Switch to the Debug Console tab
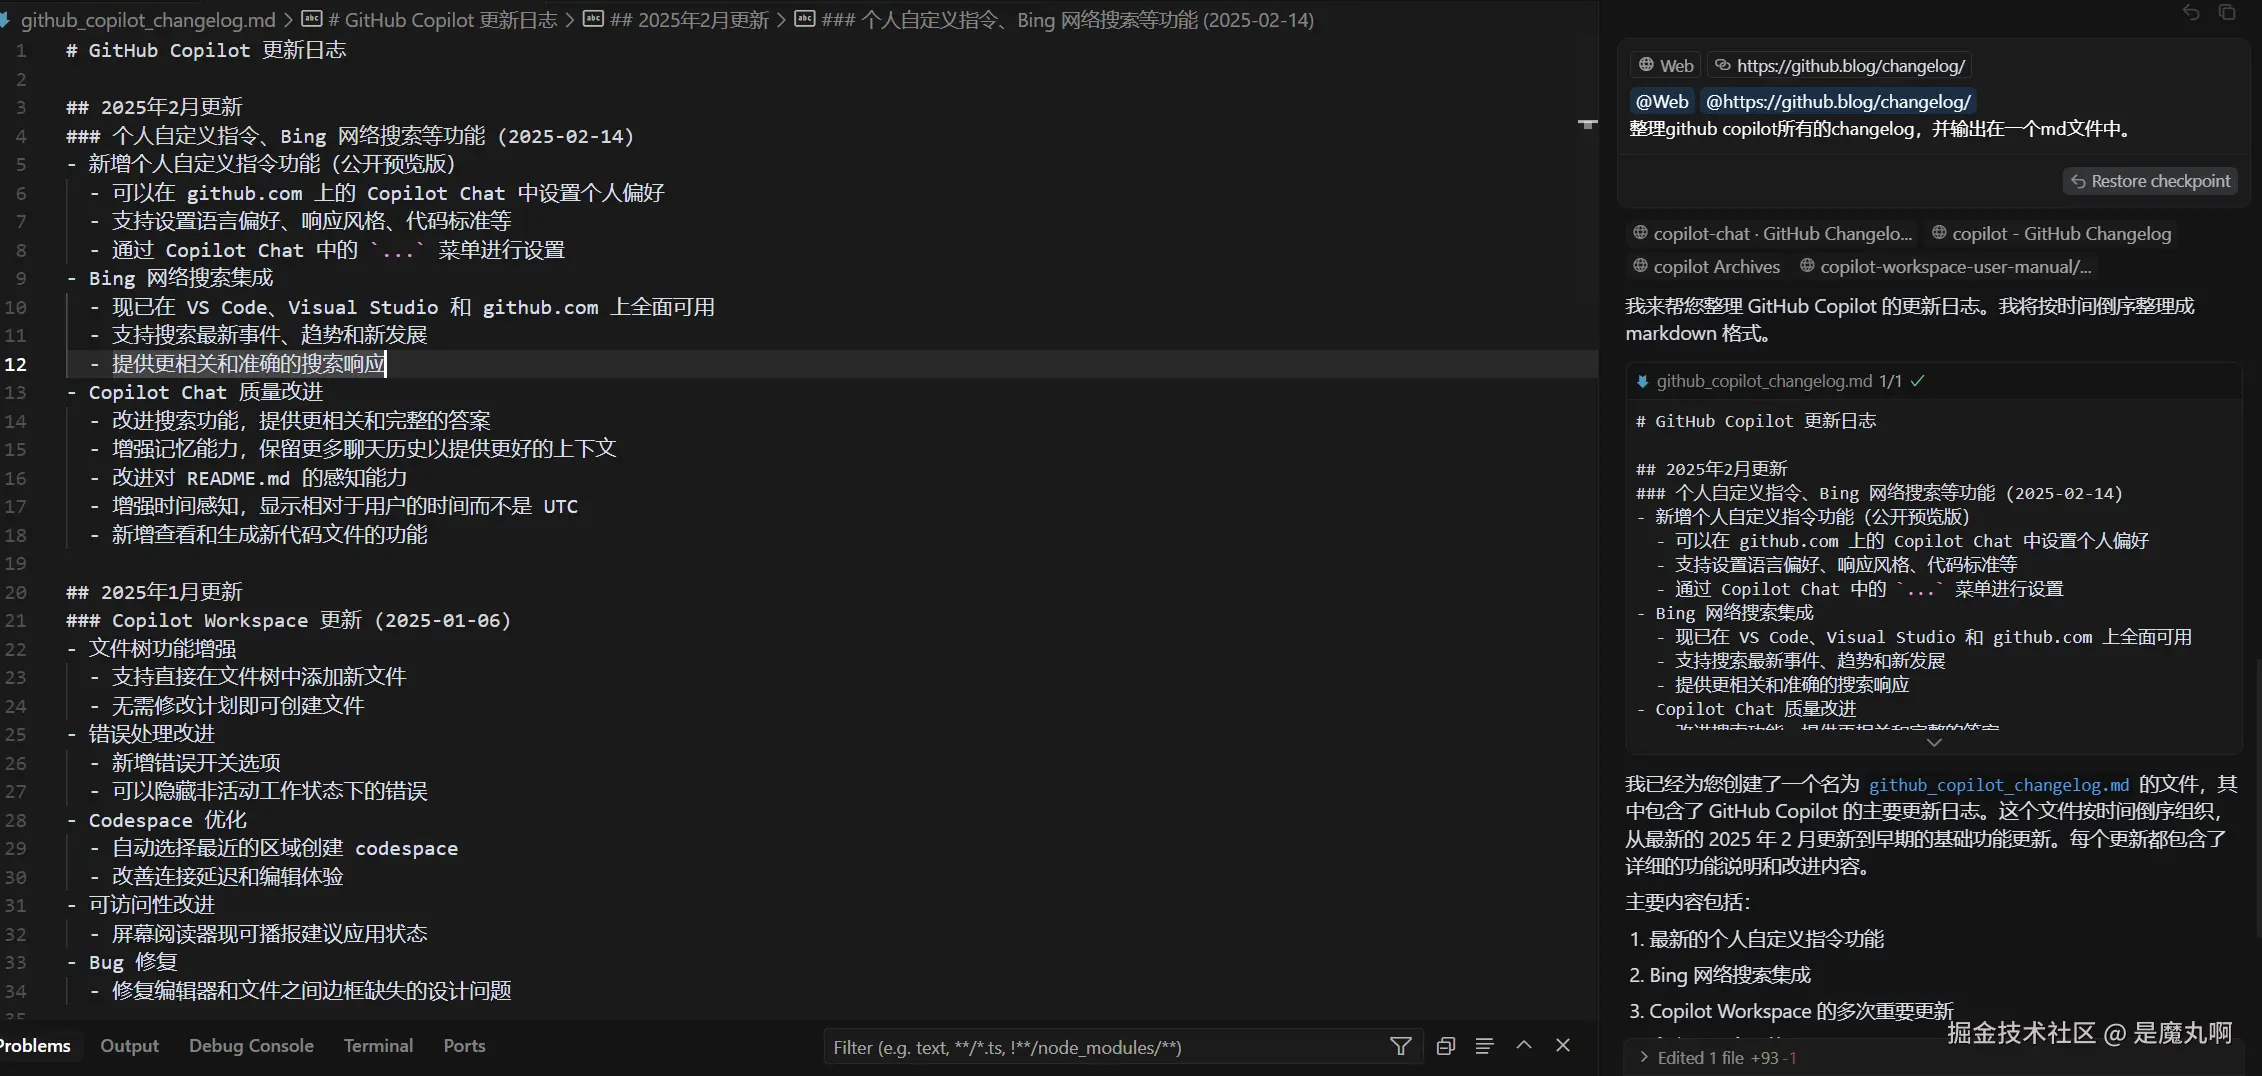The width and height of the screenshot is (2262, 1076). [x=251, y=1046]
